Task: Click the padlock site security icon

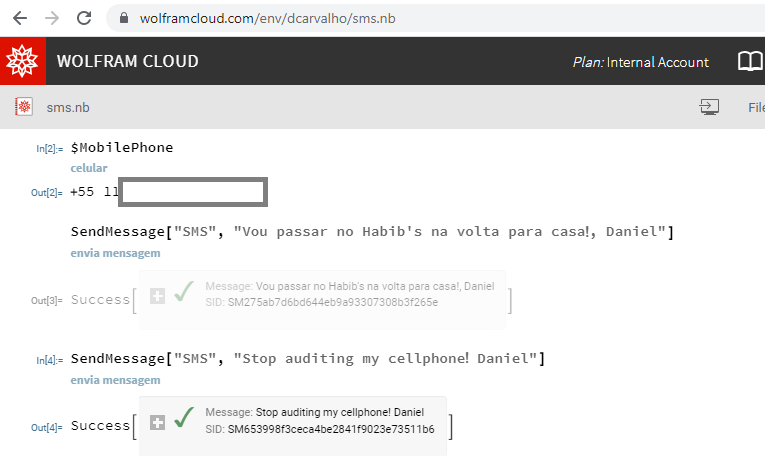Action: (124, 18)
